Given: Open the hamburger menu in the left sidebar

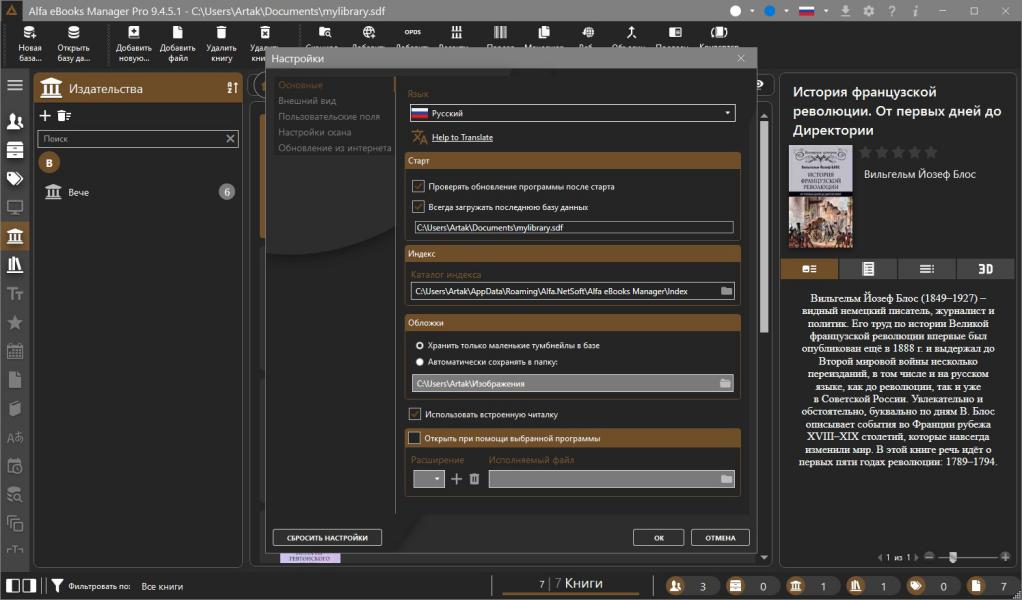Looking at the screenshot, I should 15,85.
